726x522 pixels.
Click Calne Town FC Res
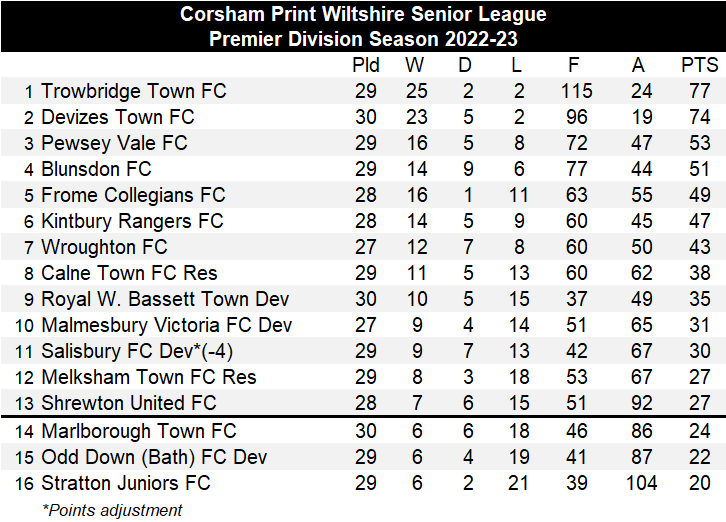coord(129,273)
